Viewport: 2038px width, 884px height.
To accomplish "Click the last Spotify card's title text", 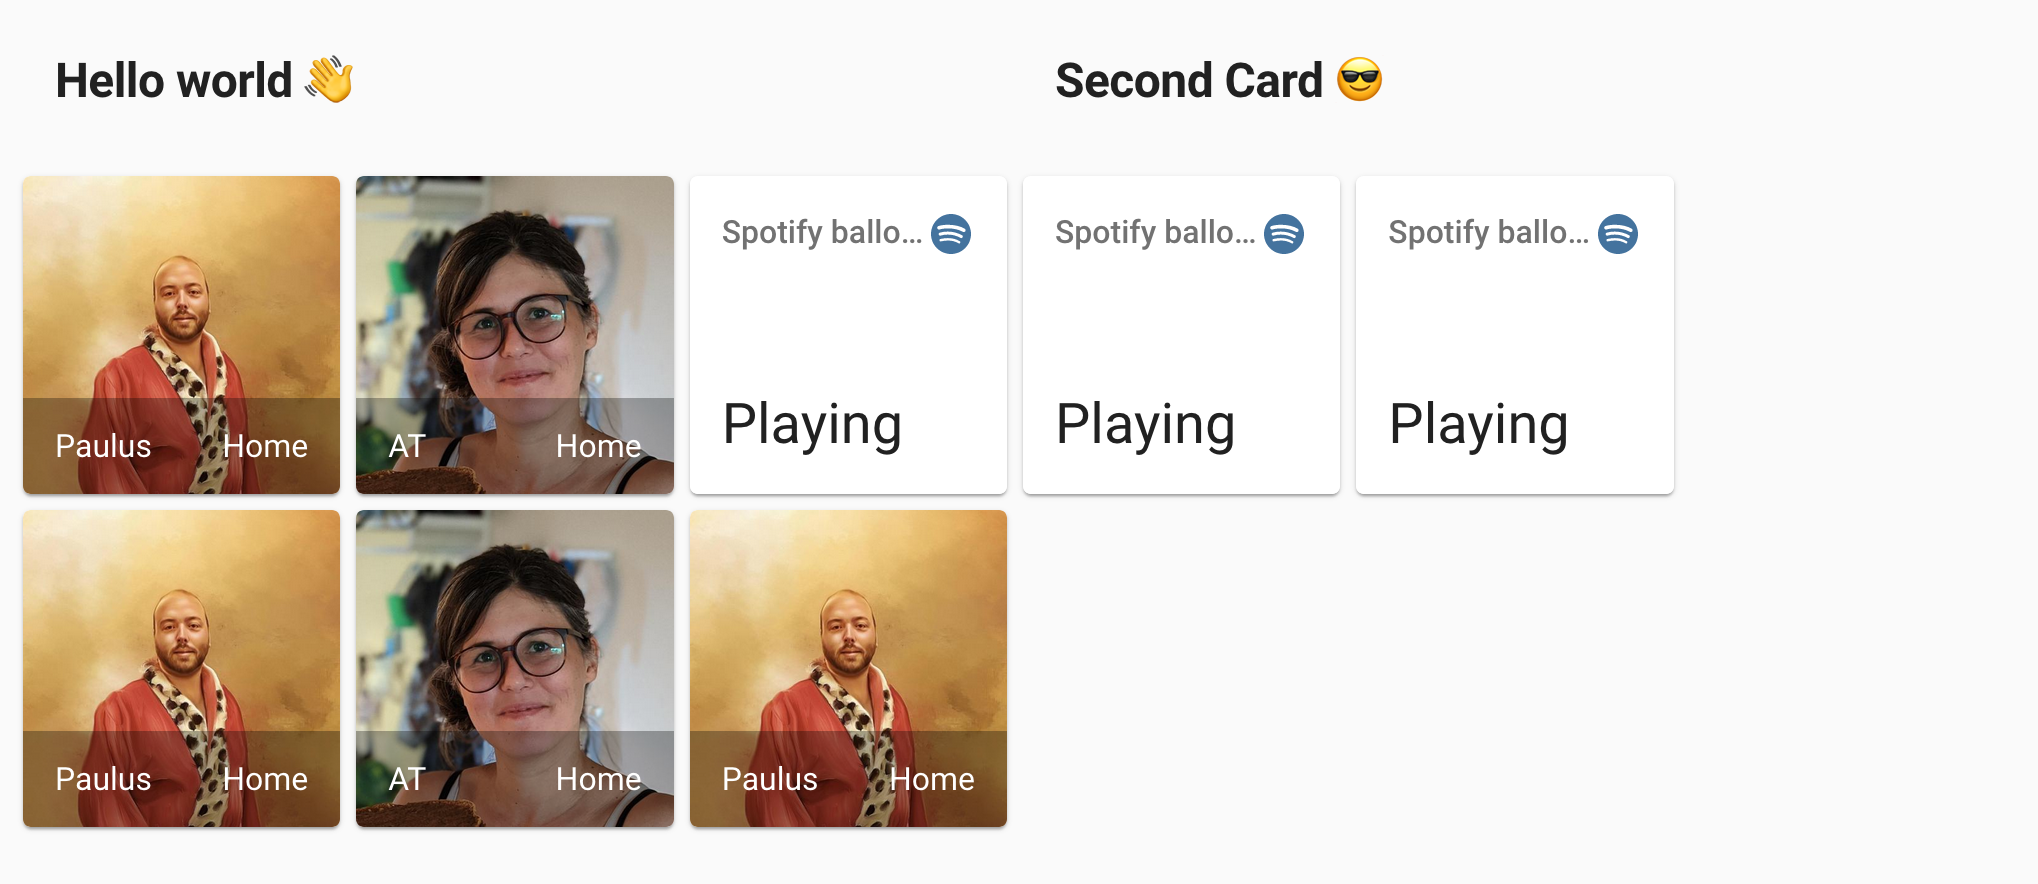I will point(1488,233).
